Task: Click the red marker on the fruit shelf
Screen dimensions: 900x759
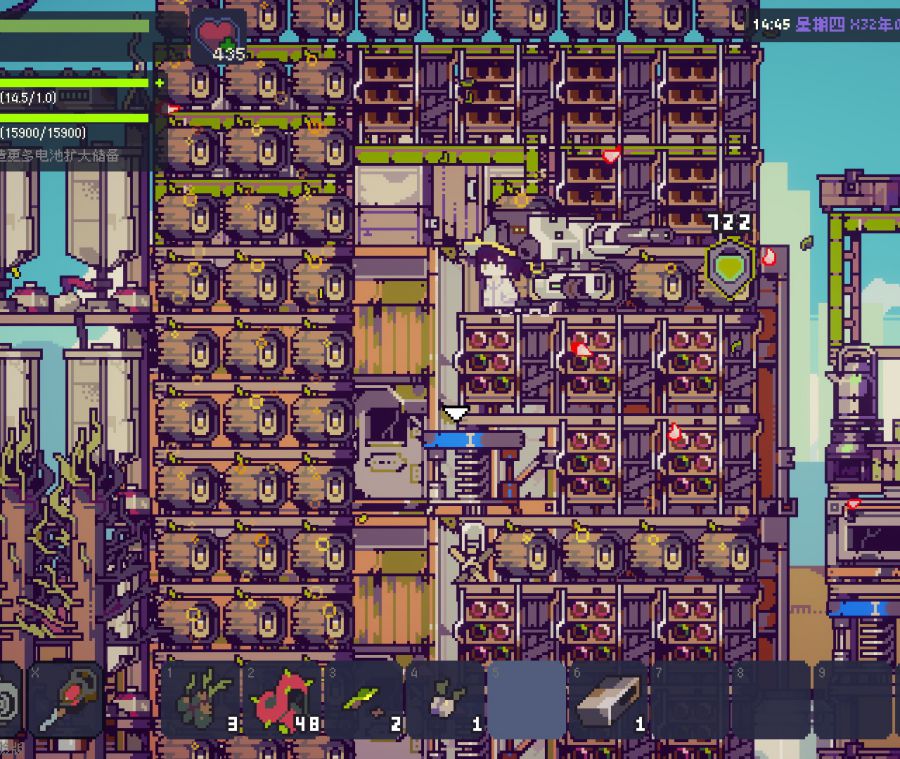Action: (x=580, y=347)
